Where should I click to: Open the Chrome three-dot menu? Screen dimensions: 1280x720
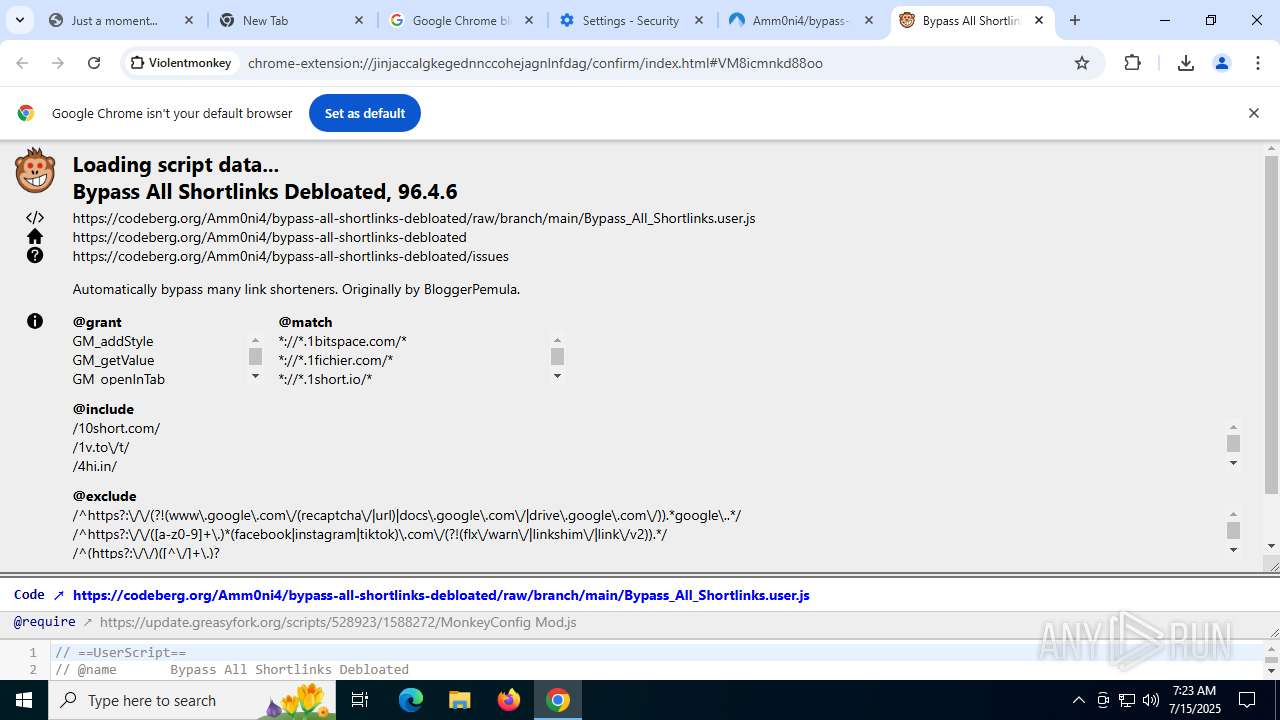coord(1258,63)
